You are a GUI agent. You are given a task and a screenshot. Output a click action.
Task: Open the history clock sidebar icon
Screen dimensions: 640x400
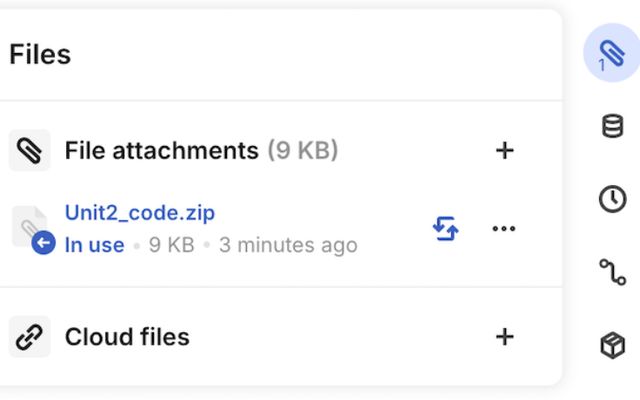click(x=611, y=199)
